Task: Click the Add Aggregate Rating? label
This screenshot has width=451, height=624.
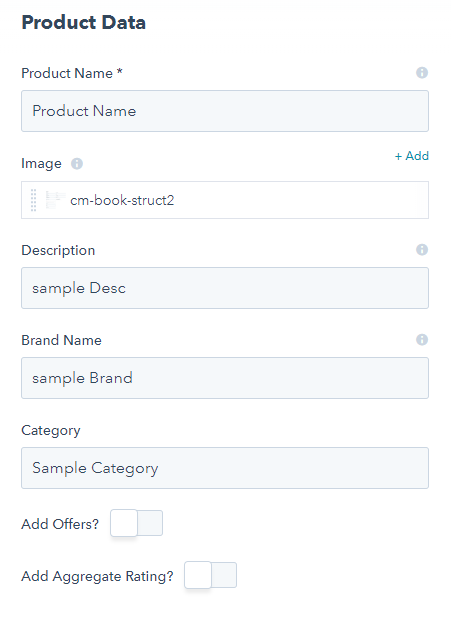Action: click(98, 576)
